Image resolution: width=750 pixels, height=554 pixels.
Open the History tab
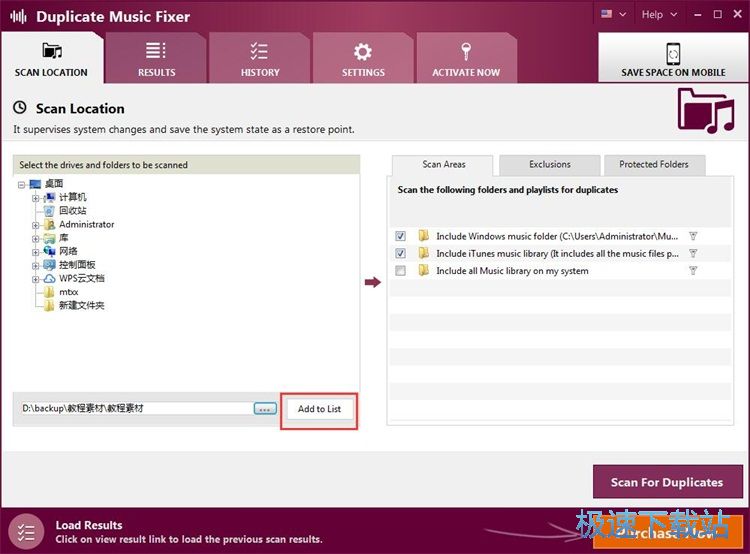(x=260, y=58)
